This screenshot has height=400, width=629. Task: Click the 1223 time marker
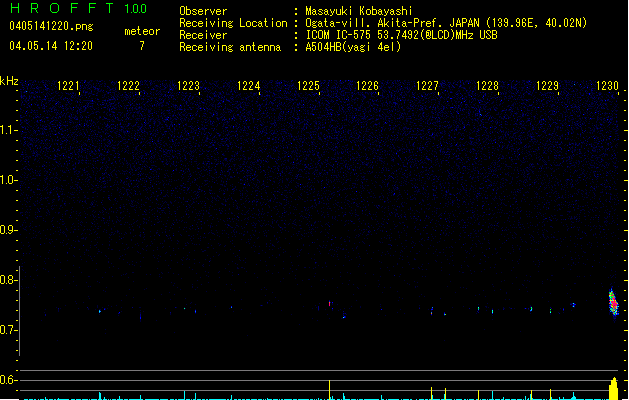(188, 86)
